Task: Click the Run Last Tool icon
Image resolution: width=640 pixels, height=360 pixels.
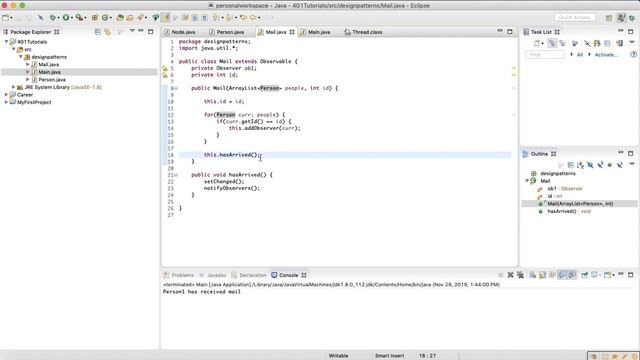Action: 79,18
